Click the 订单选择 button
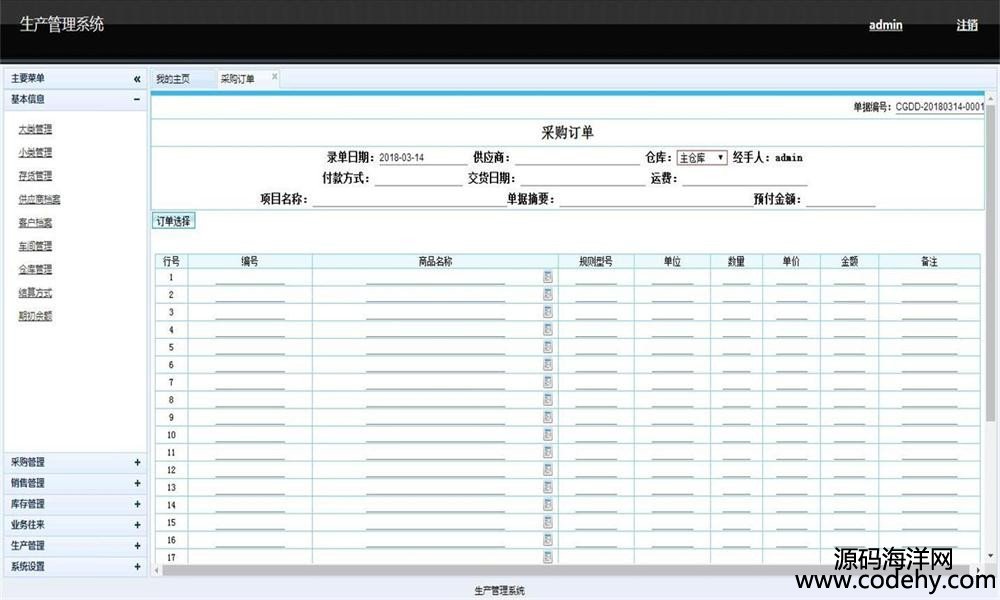This screenshot has height=600, width=1000. [173, 221]
